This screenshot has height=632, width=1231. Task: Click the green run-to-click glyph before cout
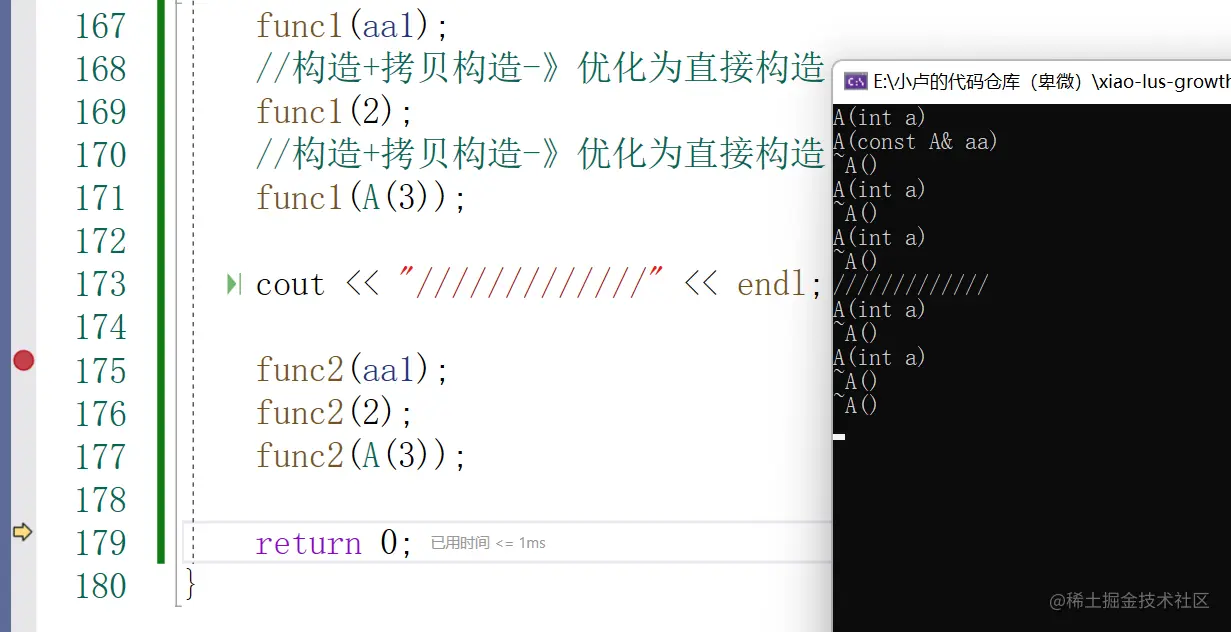point(234,285)
